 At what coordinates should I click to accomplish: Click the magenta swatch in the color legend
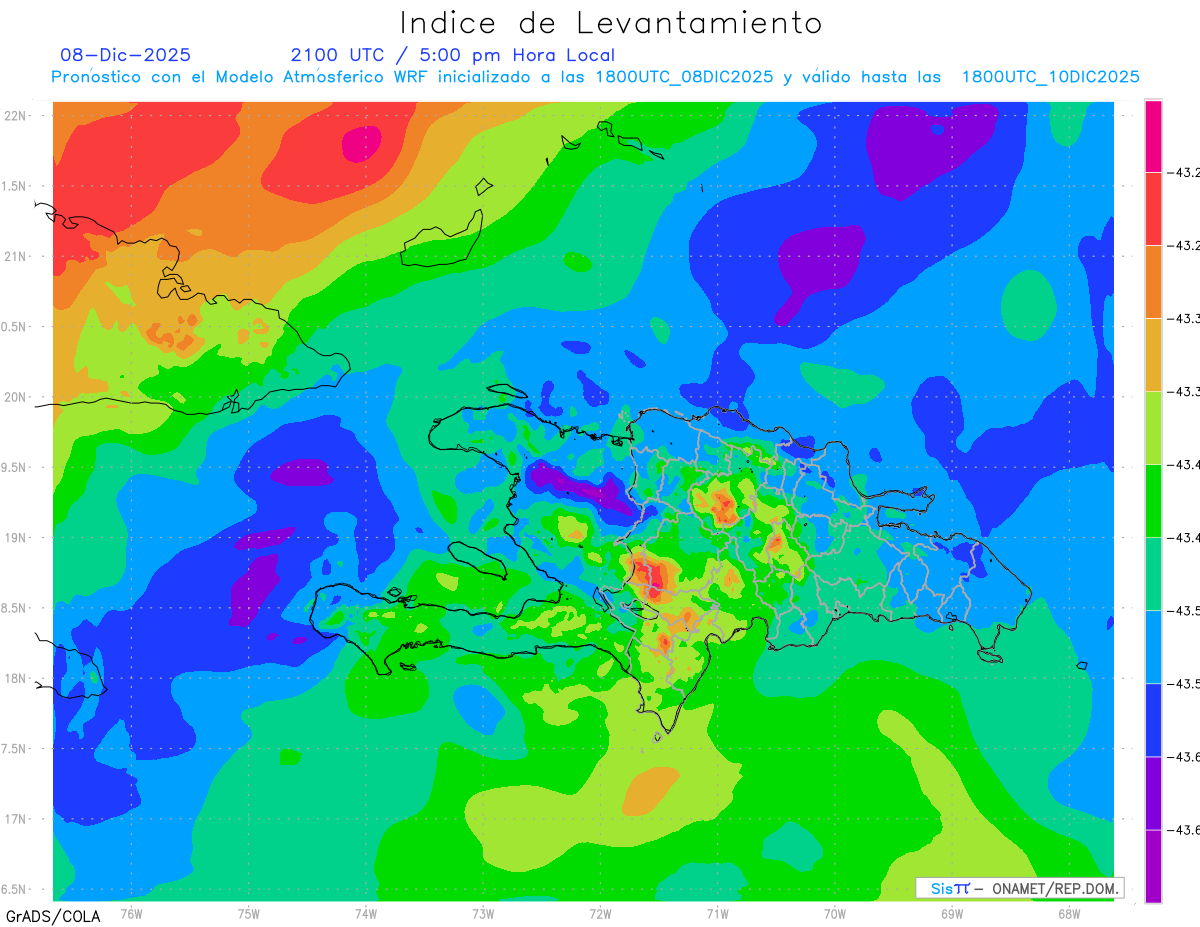coord(1153,136)
